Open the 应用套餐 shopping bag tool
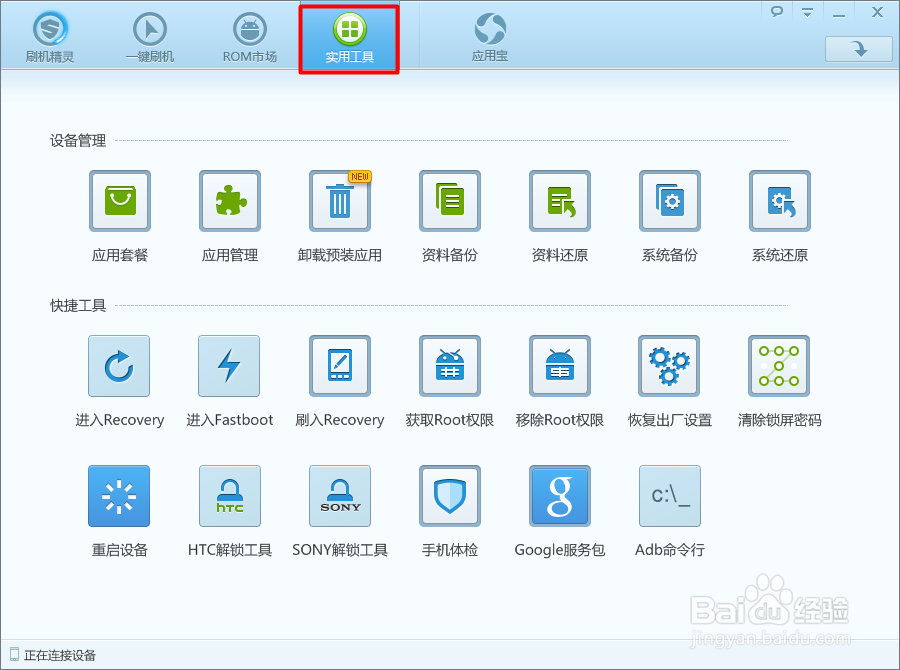The width and height of the screenshot is (900, 670). click(x=120, y=201)
